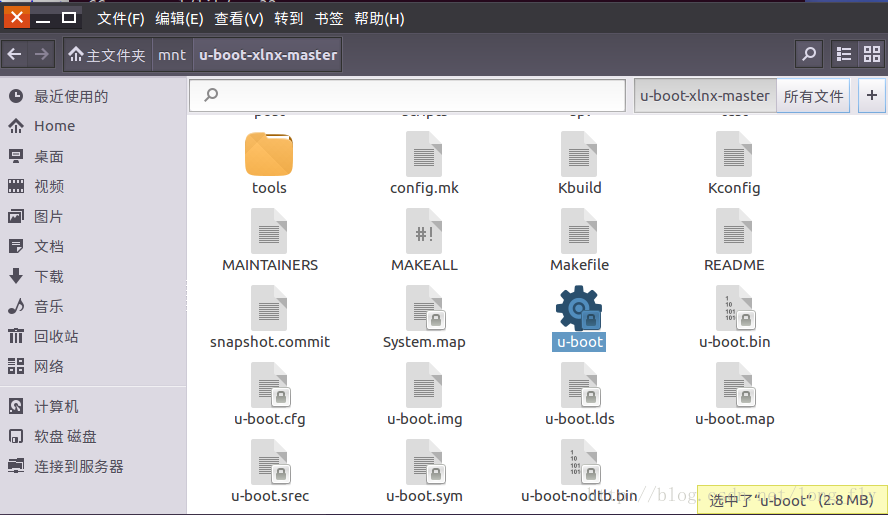The width and height of the screenshot is (888, 515).
Task: Switch to grid view layout
Action: tap(870, 54)
